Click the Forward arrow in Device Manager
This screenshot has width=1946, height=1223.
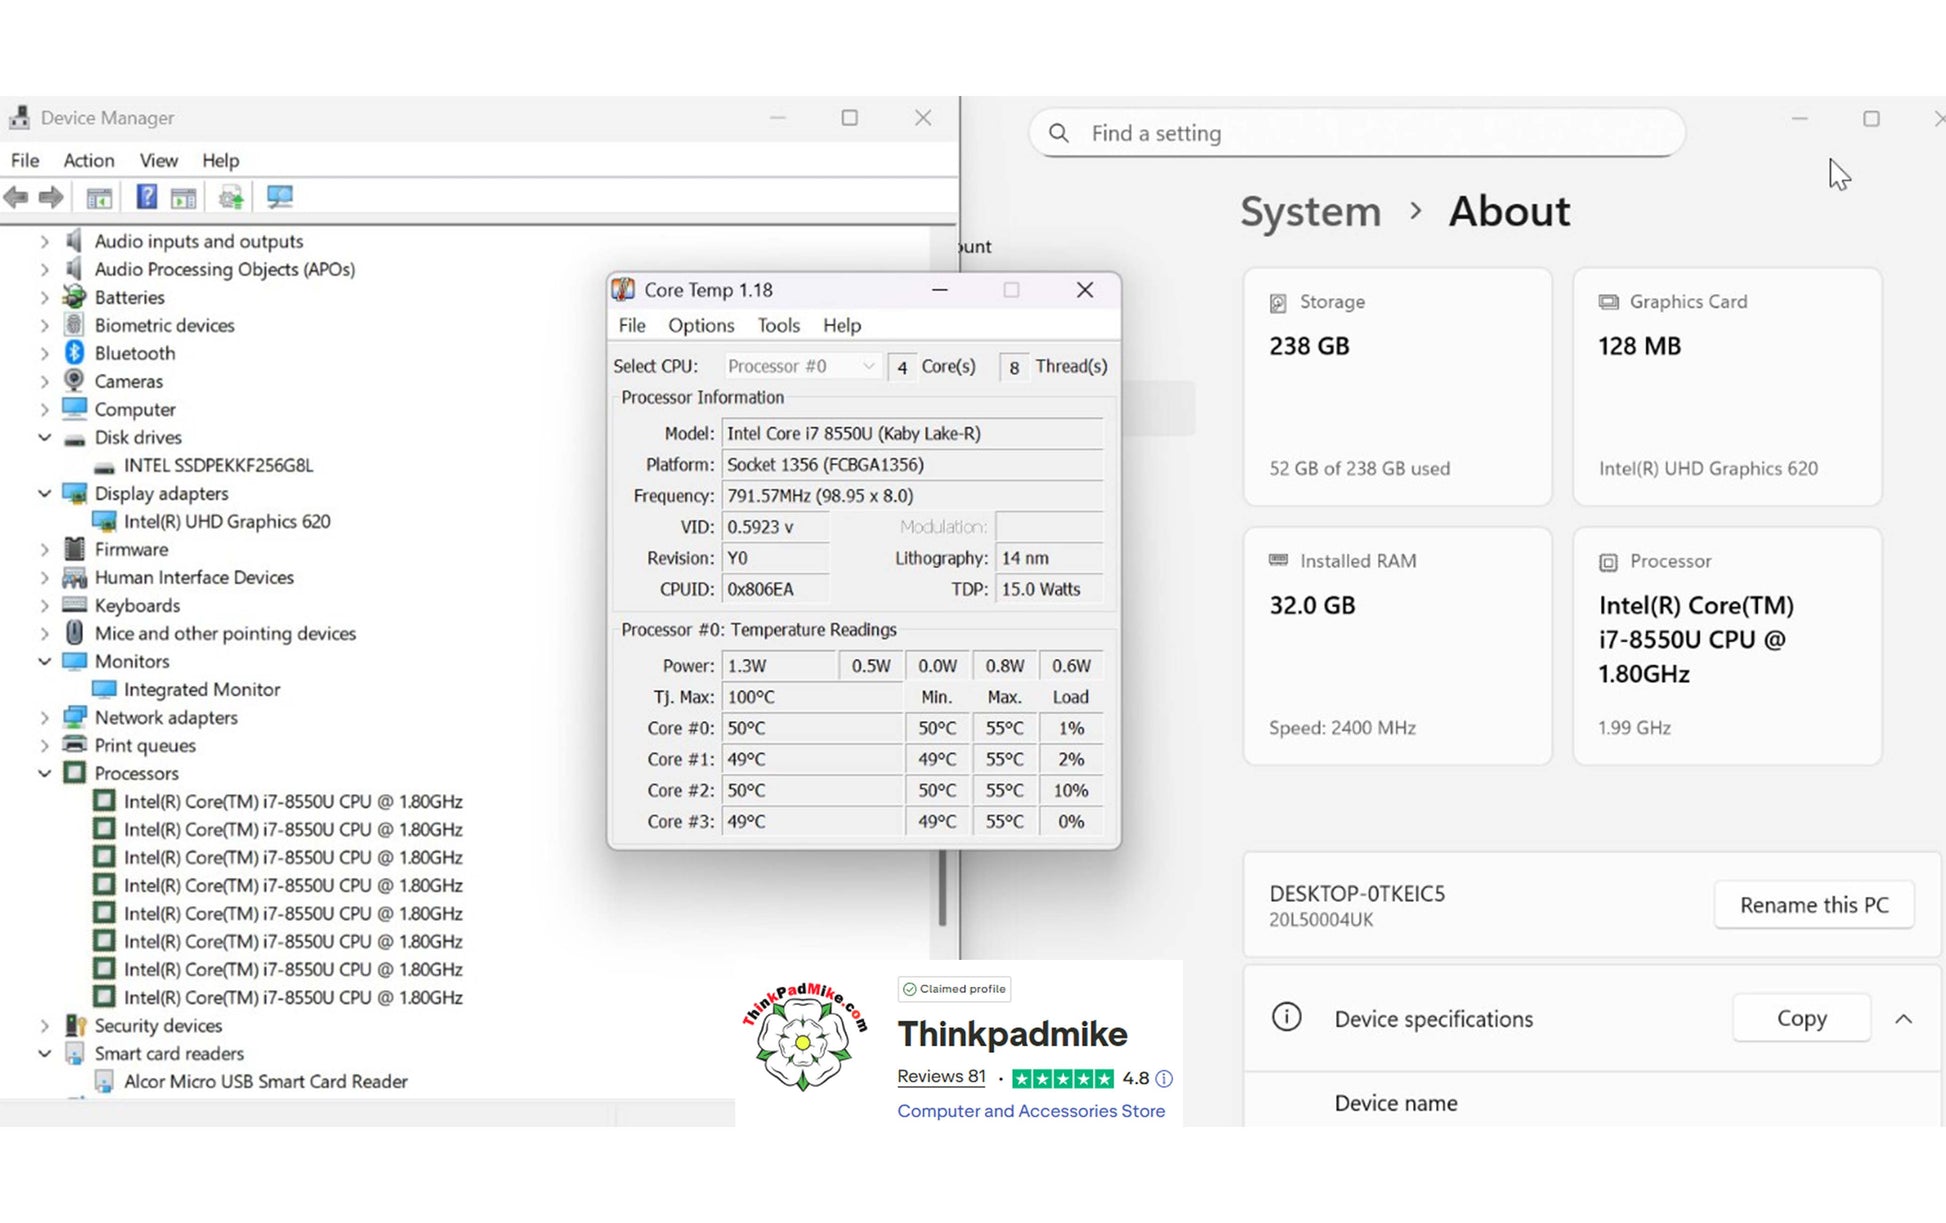pos(51,197)
